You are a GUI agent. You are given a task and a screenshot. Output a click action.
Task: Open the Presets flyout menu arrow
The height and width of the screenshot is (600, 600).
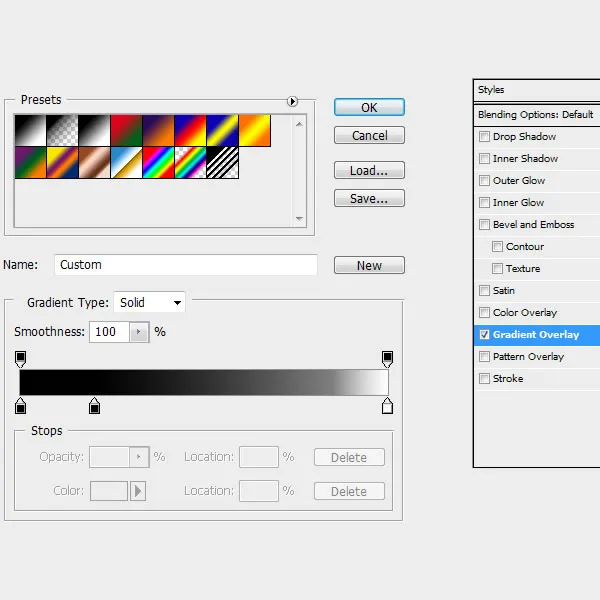[x=292, y=101]
